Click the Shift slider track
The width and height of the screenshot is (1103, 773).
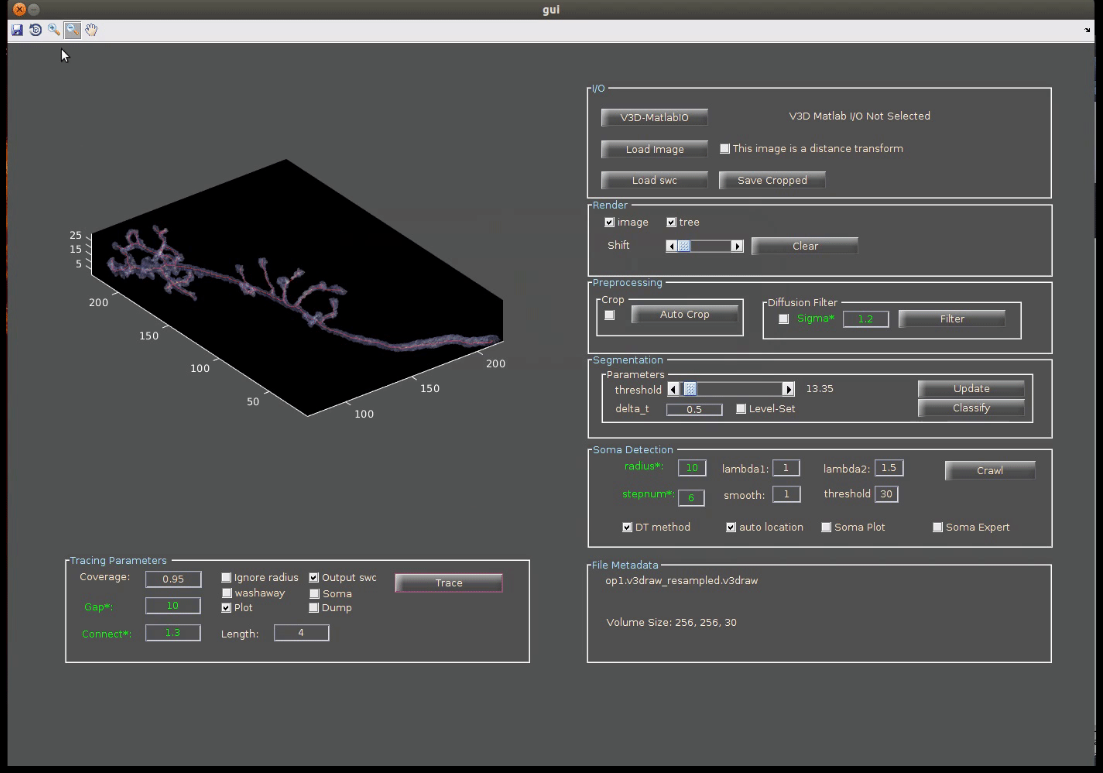point(710,246)
